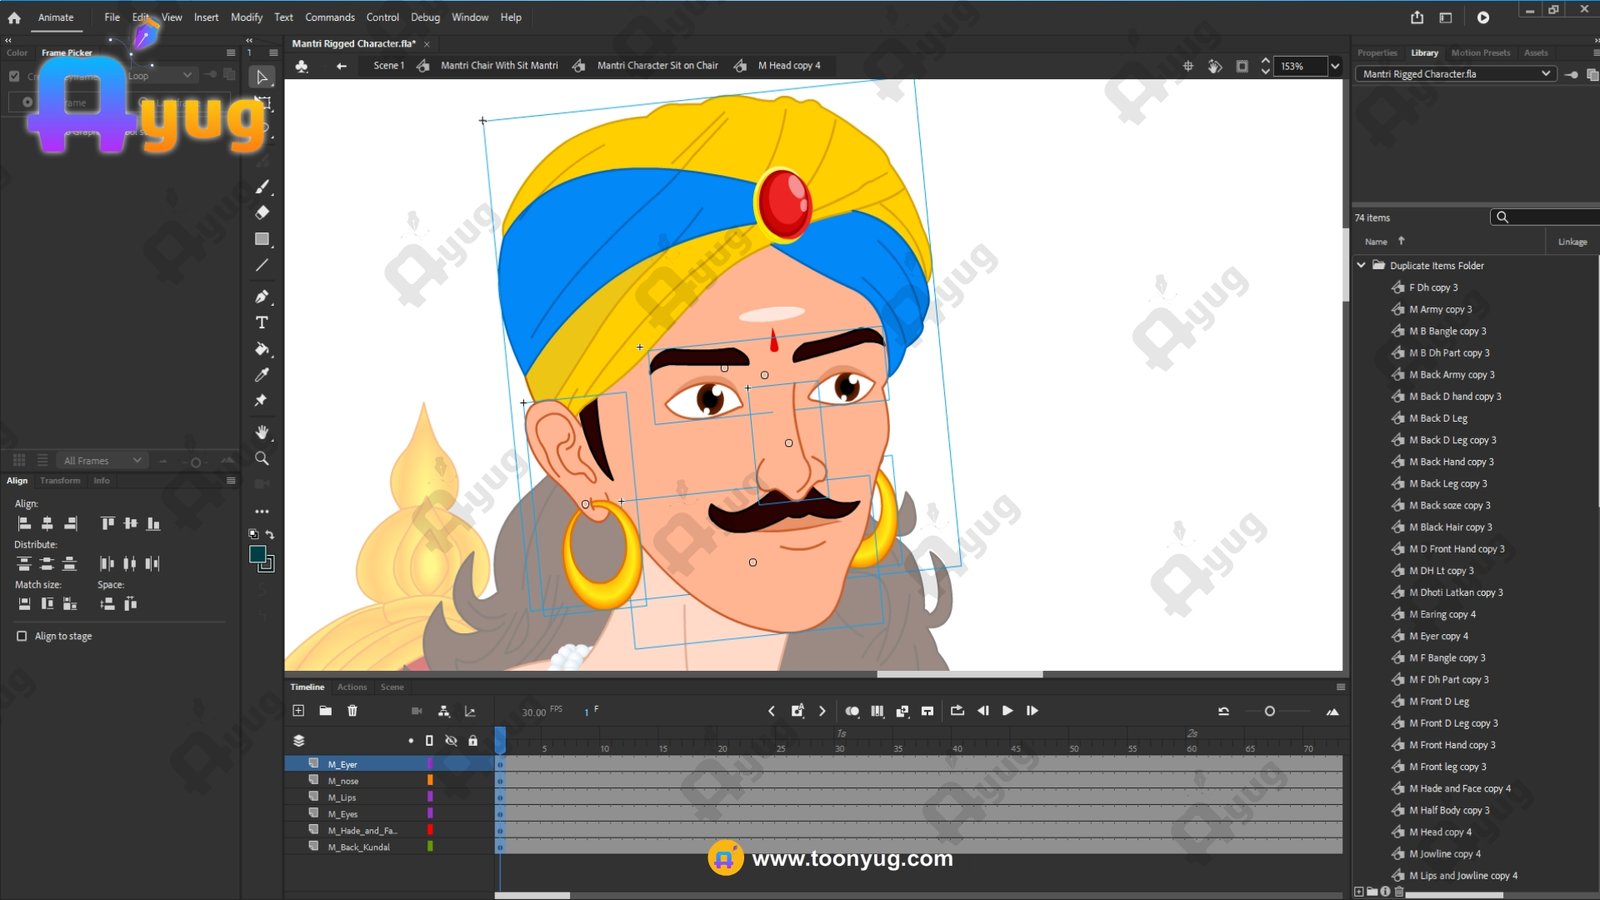This screenshot has height=900, width=1600.
Task: Open the library document dropdown
Action: 1455,74
